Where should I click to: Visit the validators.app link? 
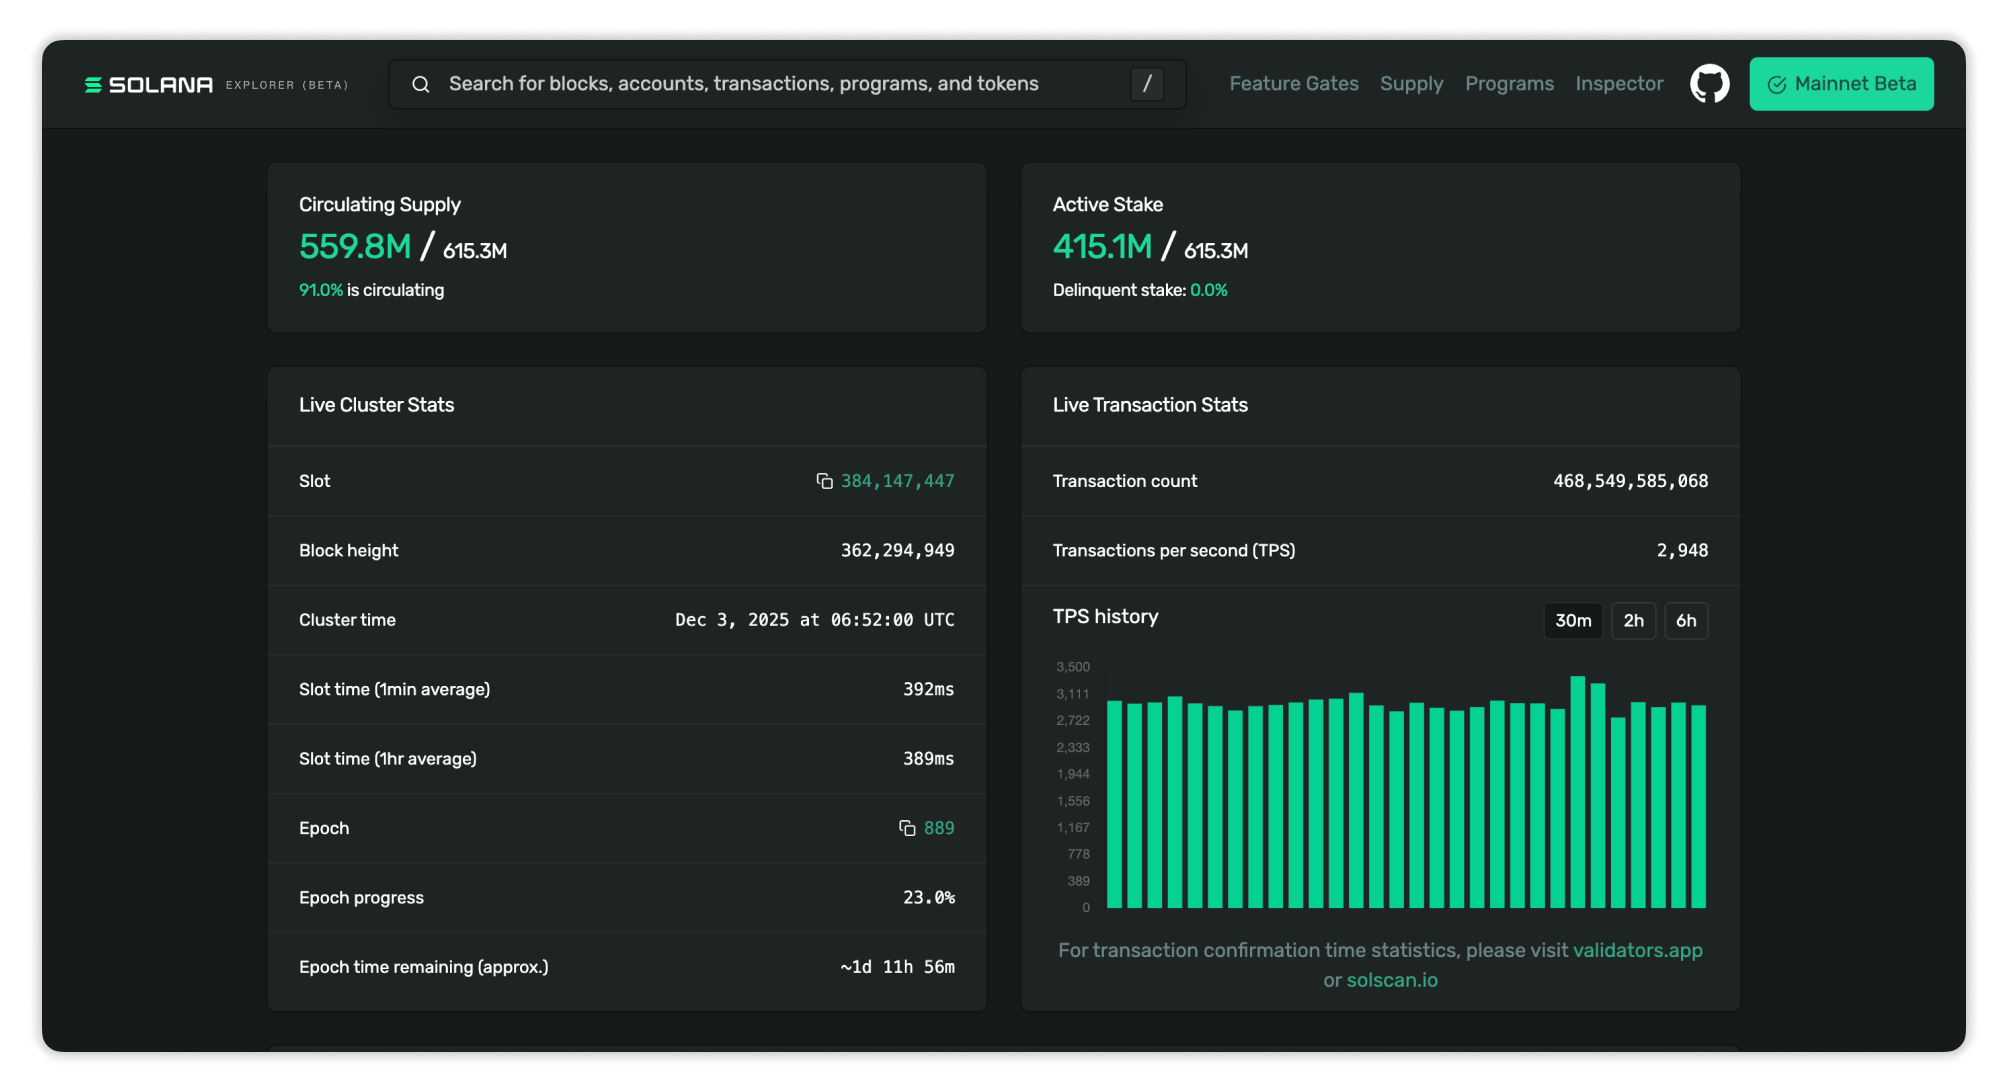click(1637, 950)
